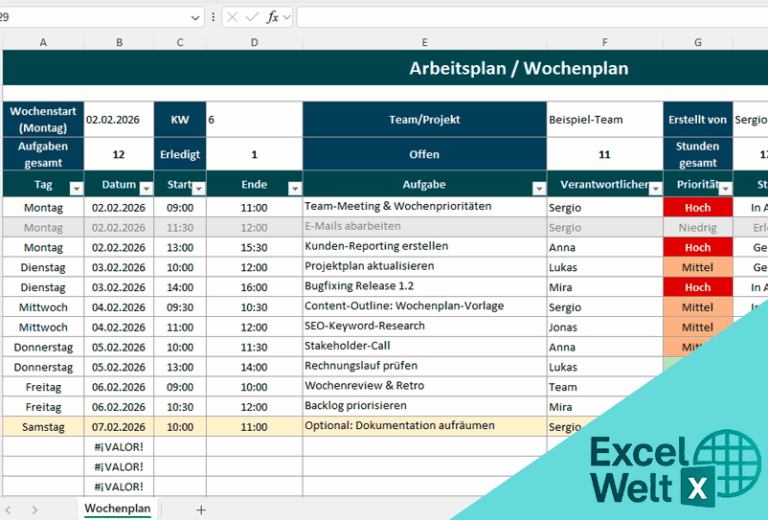Open the Insert Function fx button

point(272,18)
